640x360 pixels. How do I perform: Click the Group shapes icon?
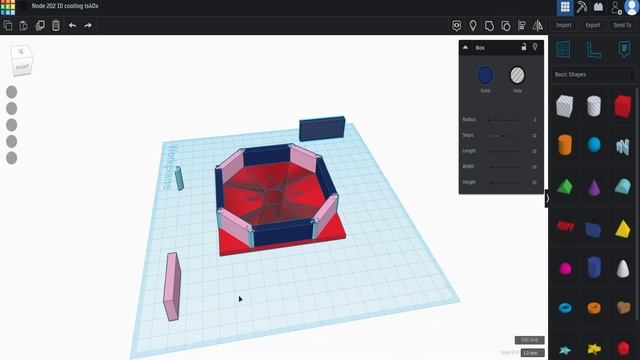(x=489, y=26)
